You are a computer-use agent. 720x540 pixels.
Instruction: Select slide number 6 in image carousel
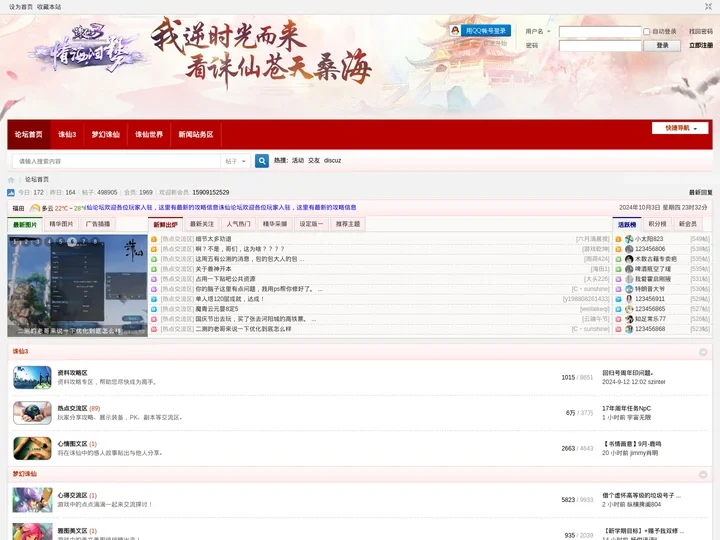click(72, 241)
